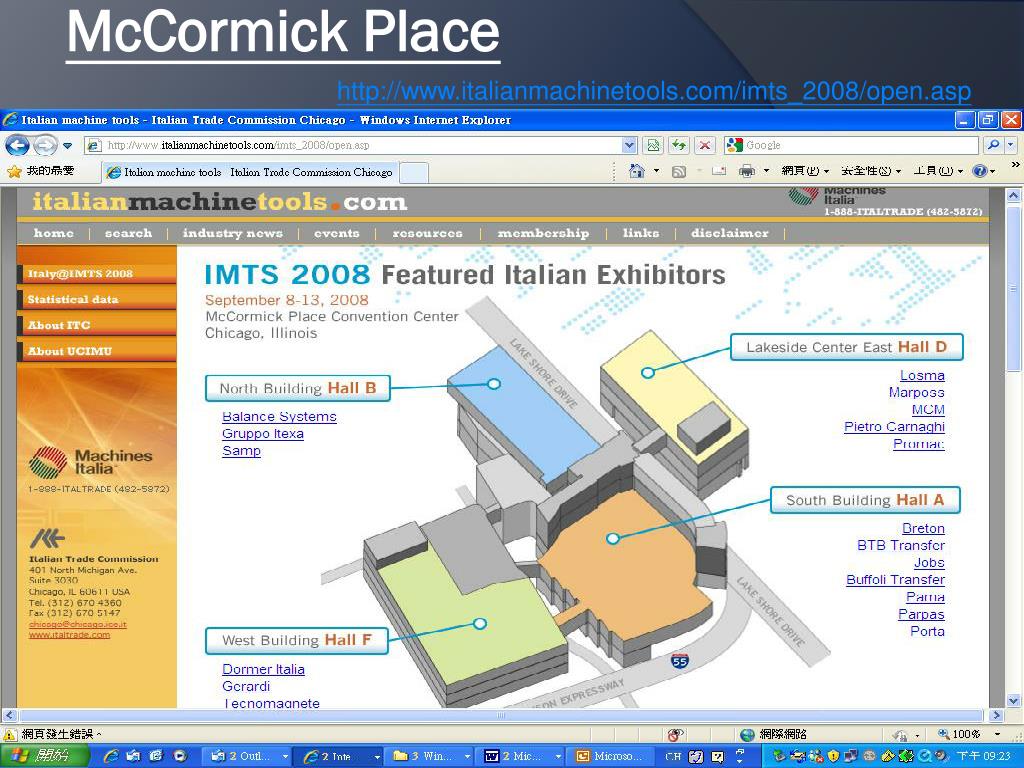The image size is (1024, 768).
Task: Open the Gruppo Itexa exhibitor link
Action: 263,434
